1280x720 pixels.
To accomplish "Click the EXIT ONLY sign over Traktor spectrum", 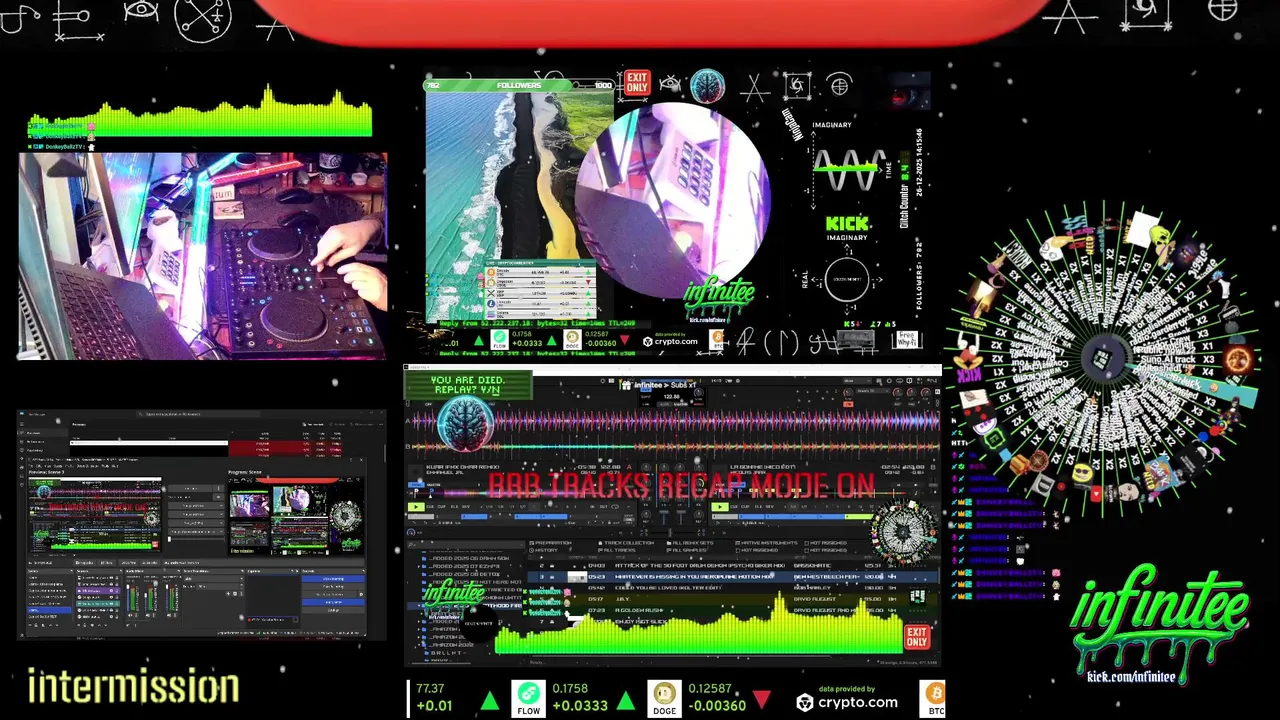I will pos(917,637).
